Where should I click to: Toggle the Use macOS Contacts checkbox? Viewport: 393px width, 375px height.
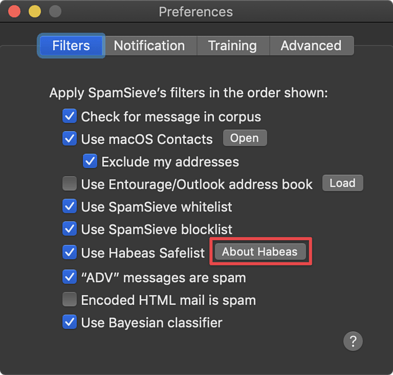pos(69,139)
